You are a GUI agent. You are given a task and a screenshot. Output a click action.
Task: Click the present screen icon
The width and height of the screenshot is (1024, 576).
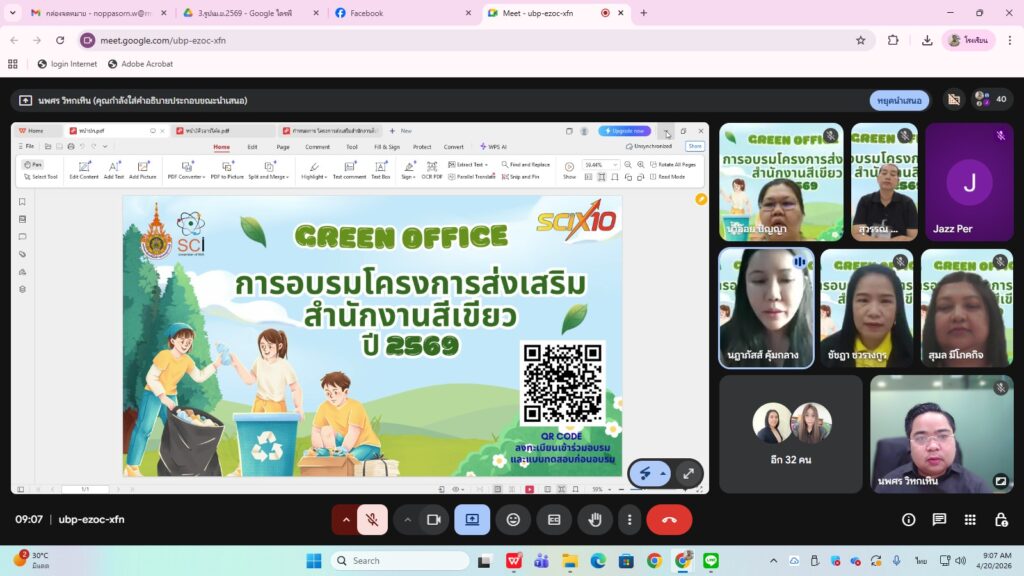[472, 520]
